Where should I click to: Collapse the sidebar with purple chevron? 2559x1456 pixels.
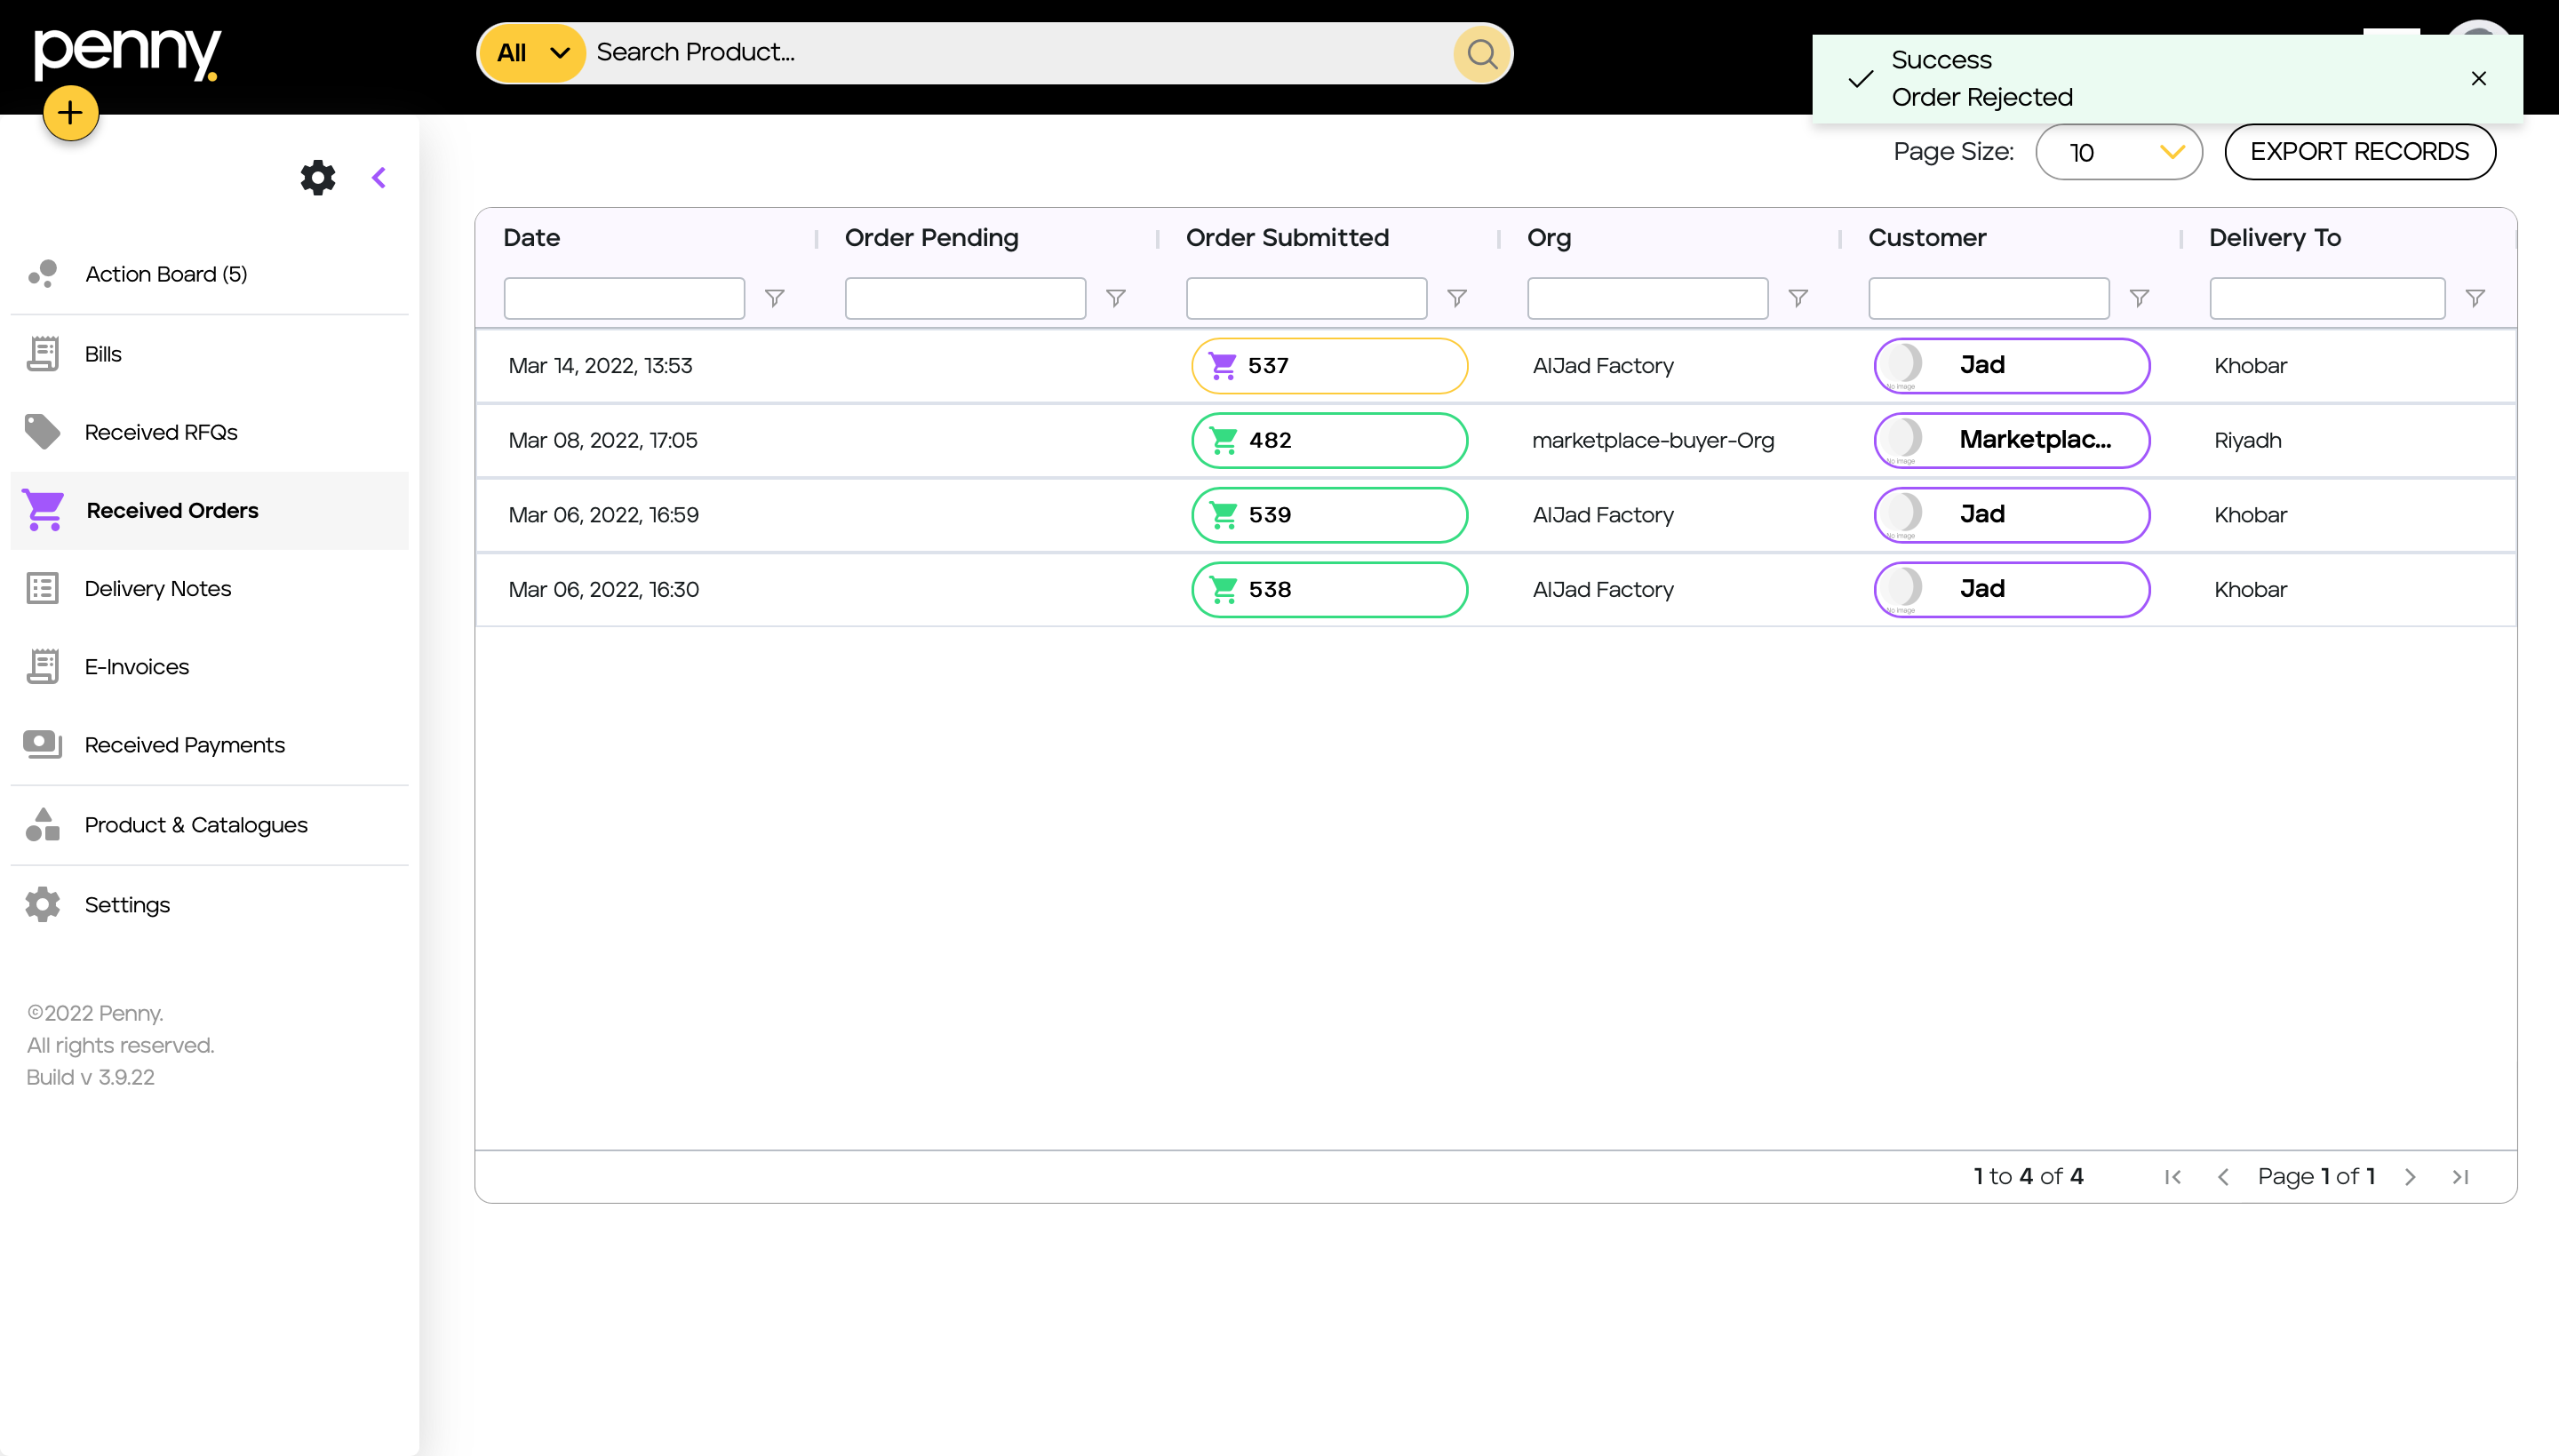point(379,178)
